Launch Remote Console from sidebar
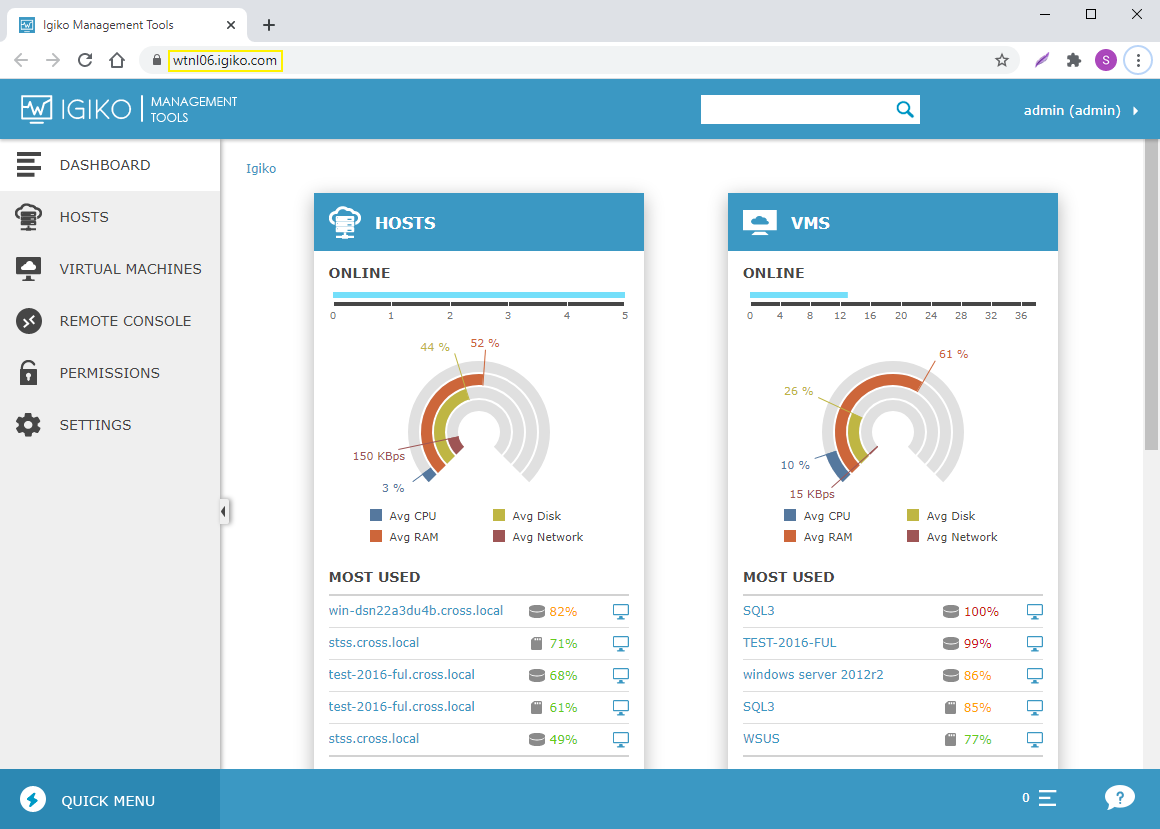1160x829 pixels. 109,321
